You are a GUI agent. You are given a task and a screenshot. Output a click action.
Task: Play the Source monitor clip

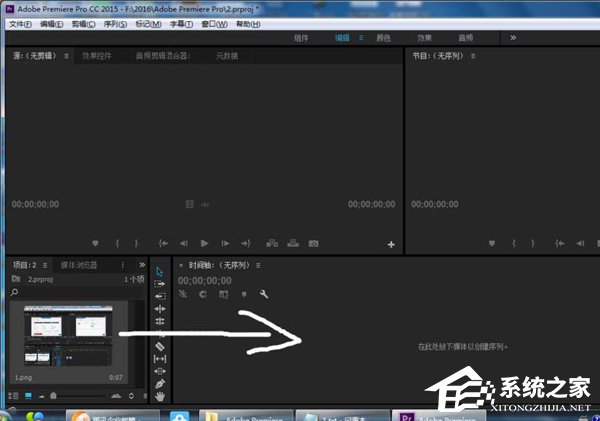[x=204, y=243]
